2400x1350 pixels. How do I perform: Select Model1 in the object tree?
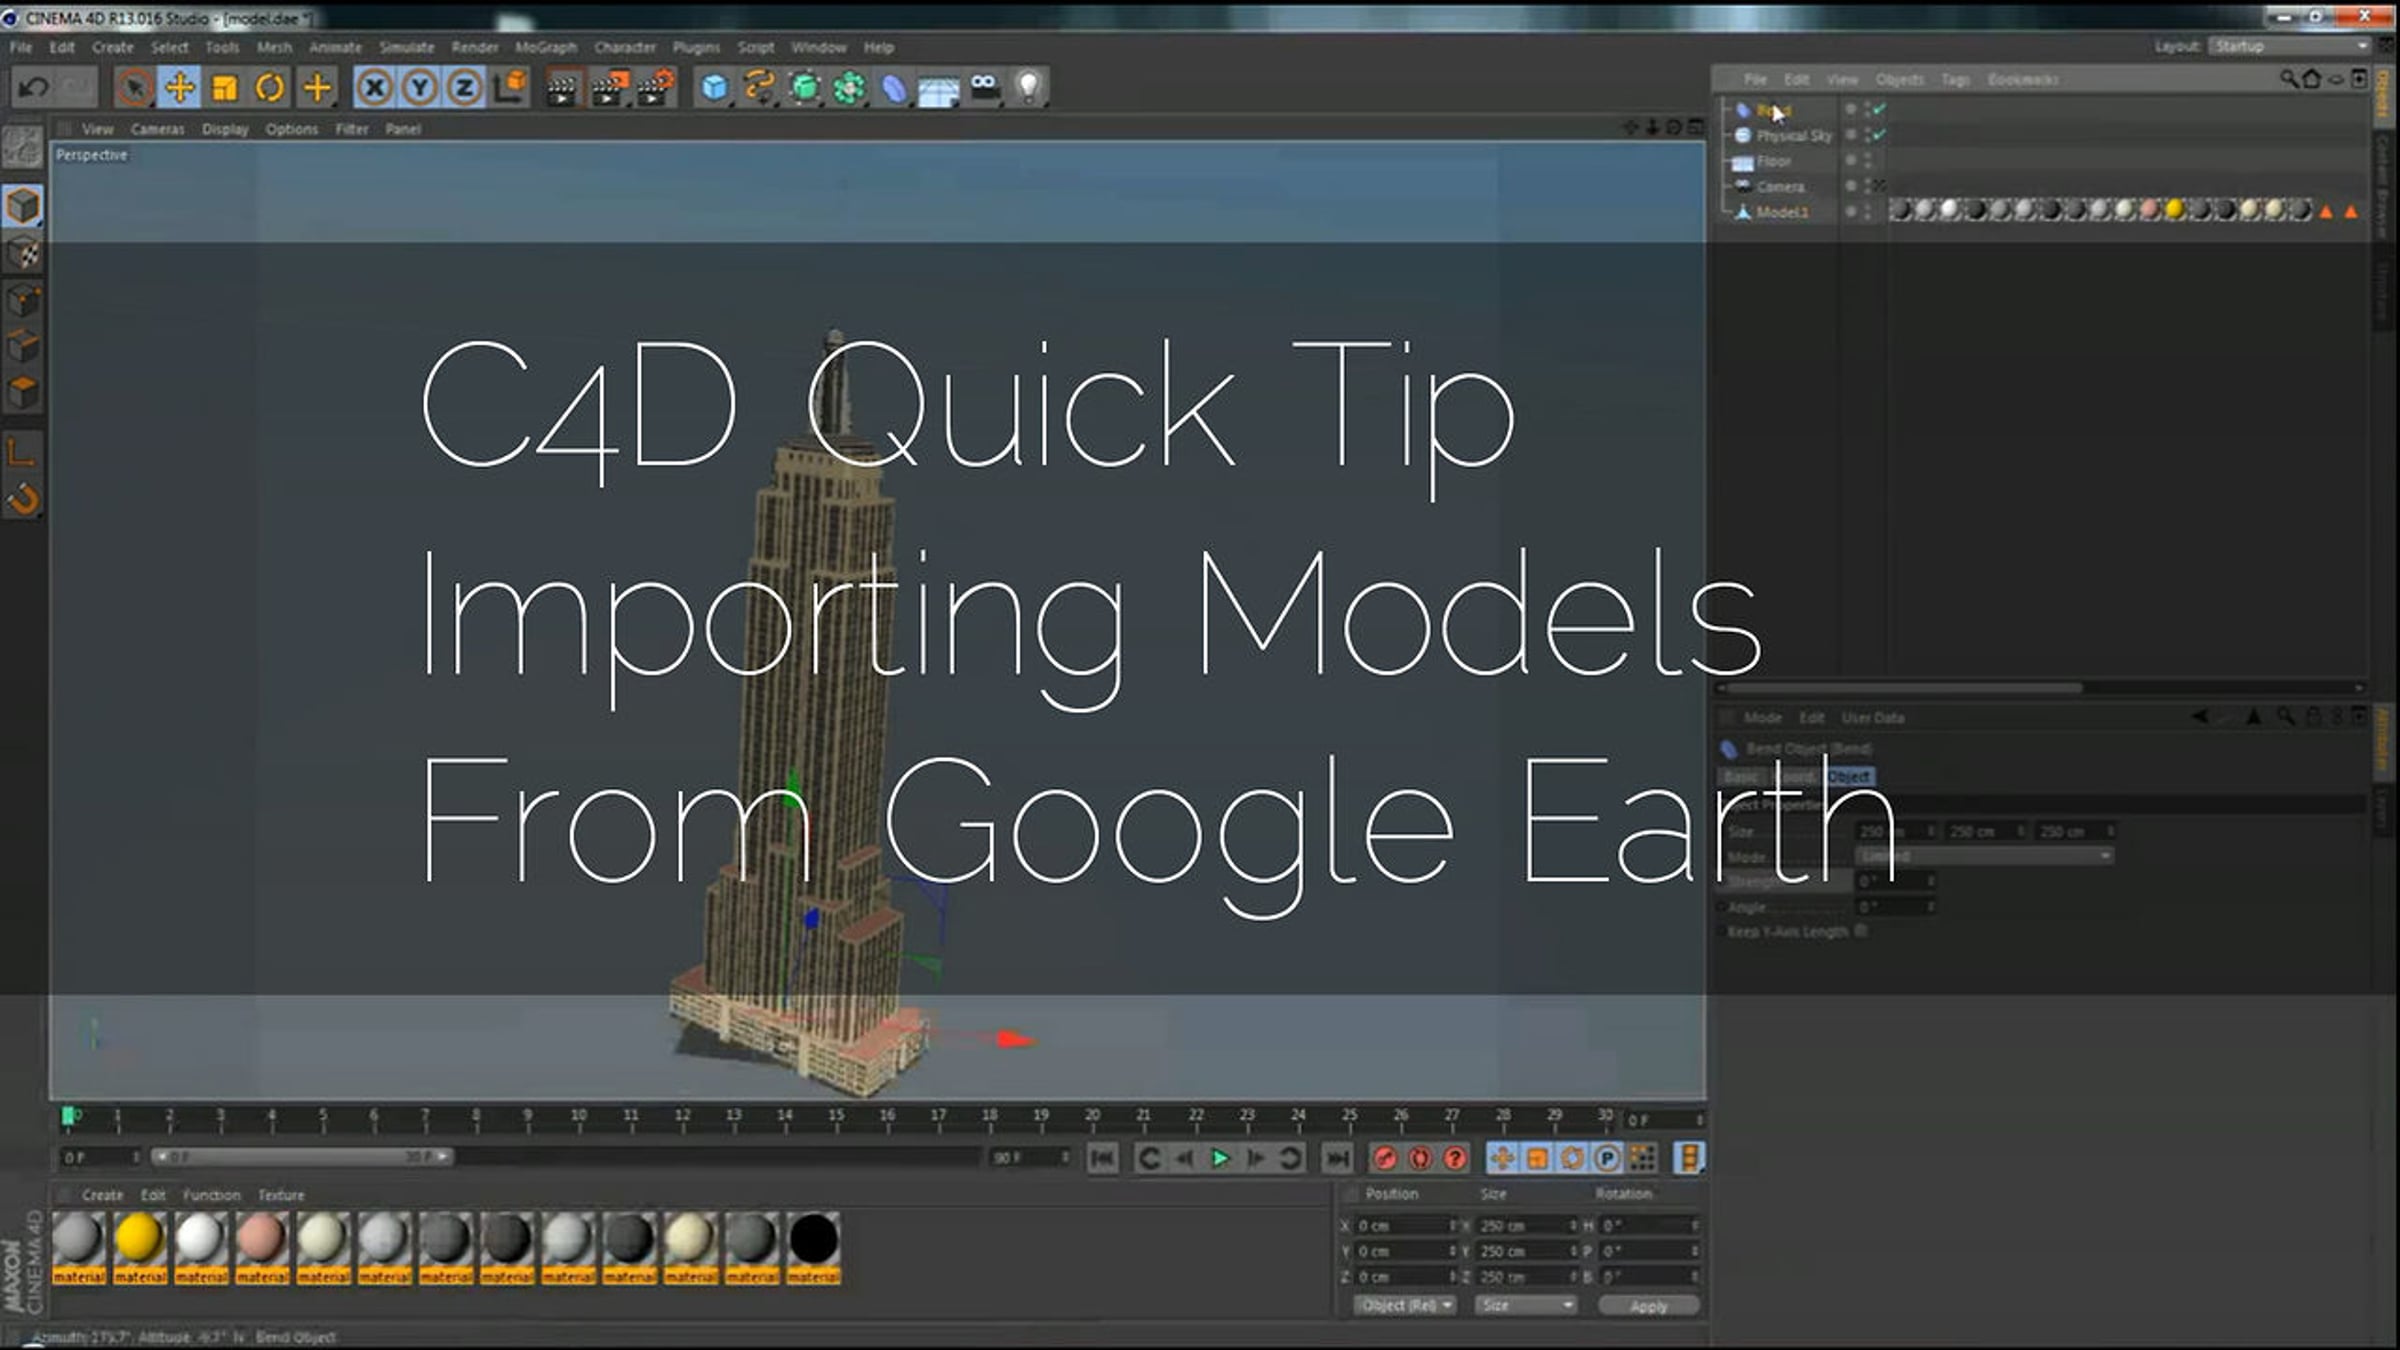click(1782, 212)
